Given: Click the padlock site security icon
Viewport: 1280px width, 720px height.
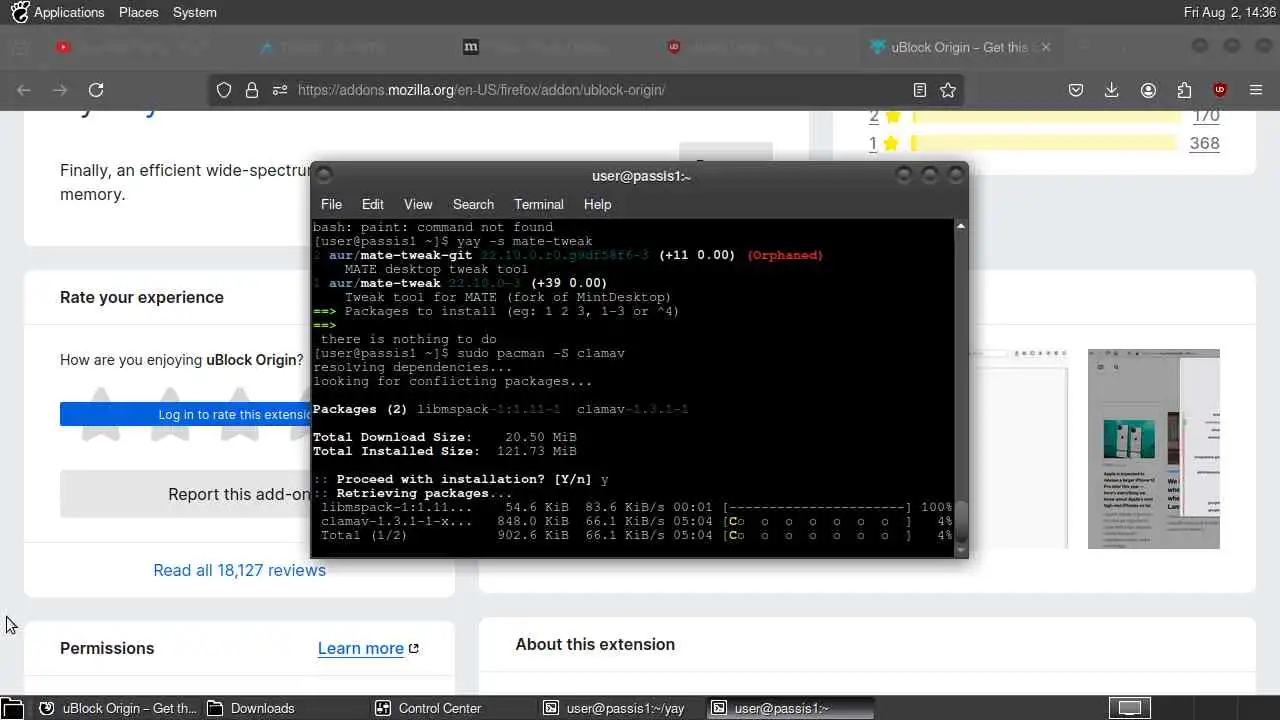Looking at the screenshot, I should click(x=251, y=90).
